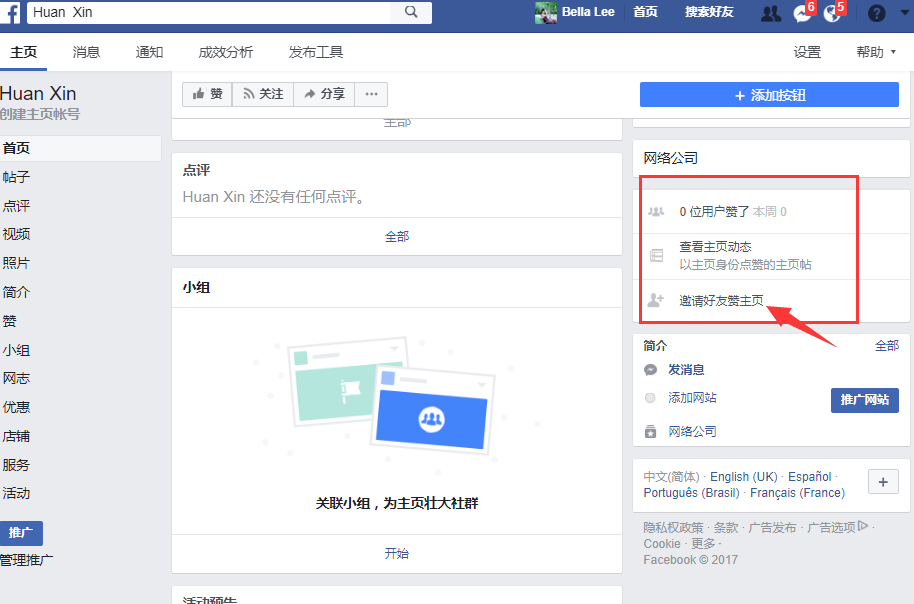
Task: Click 网络公司 link in the 简介 card
Action: point(692,431)
